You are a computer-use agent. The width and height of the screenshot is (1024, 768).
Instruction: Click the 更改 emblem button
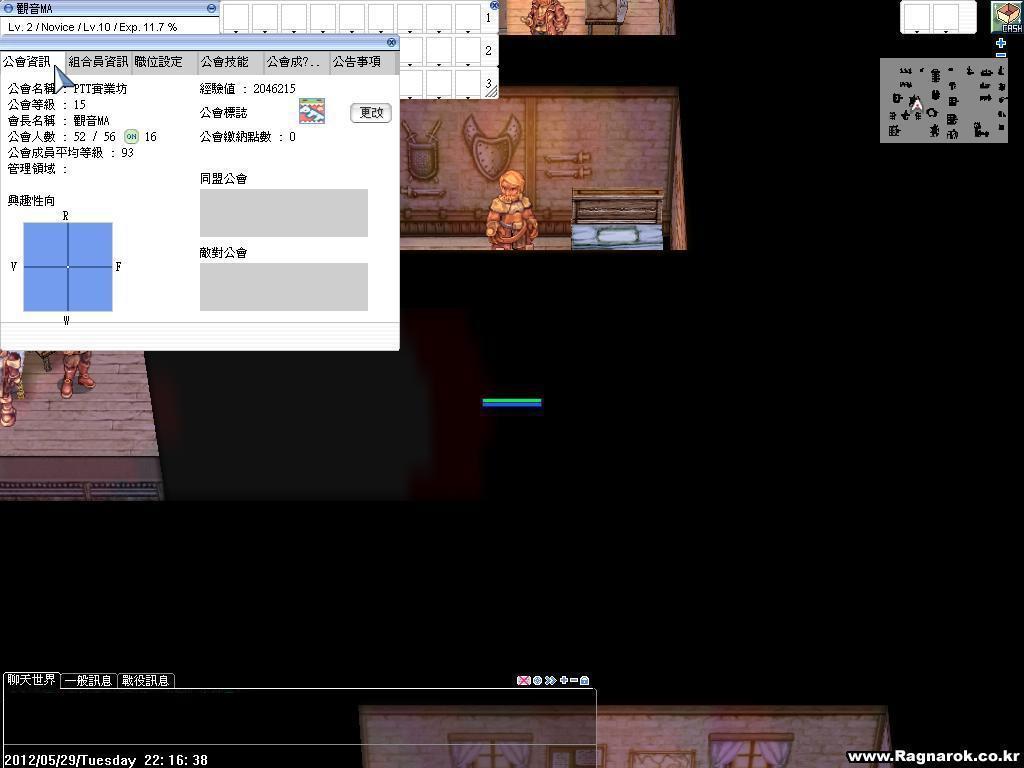371,112
